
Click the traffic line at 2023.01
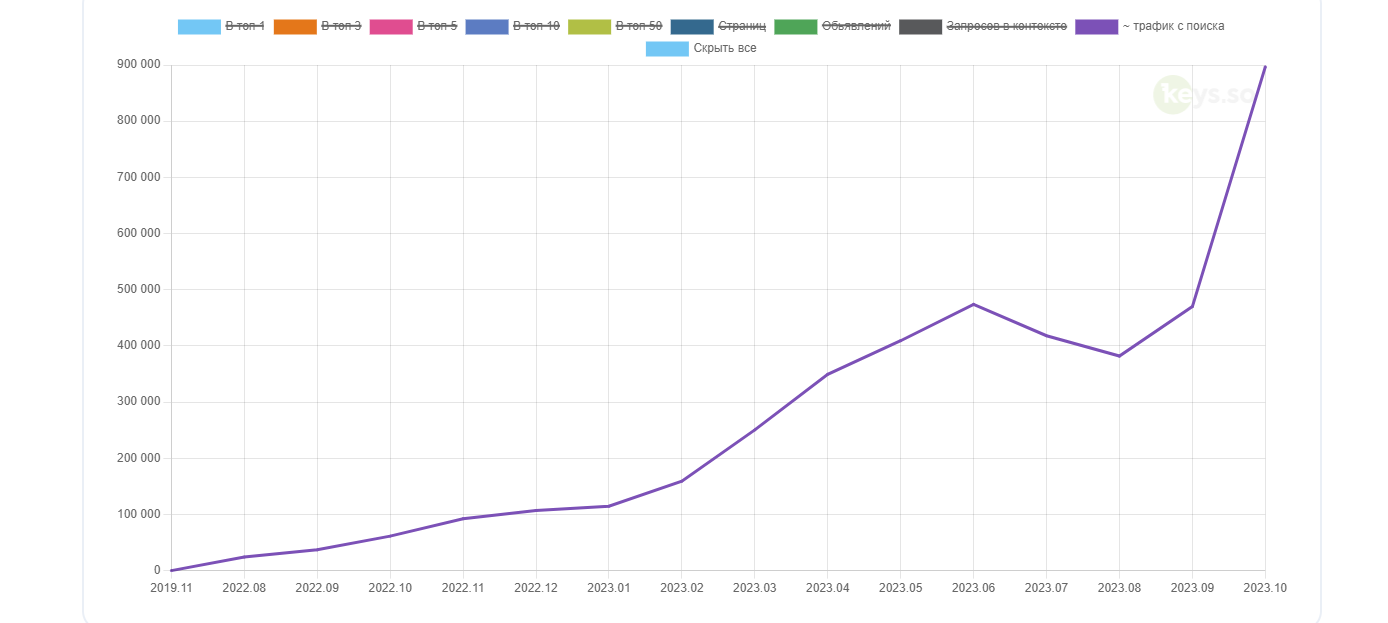608,506
